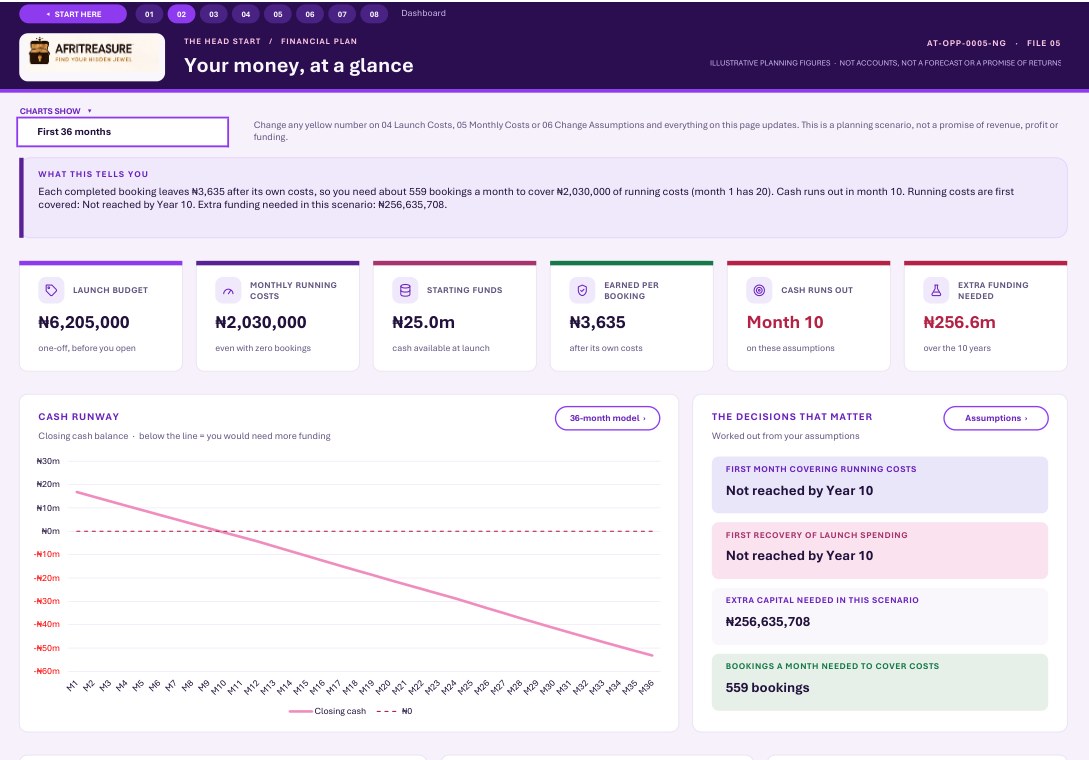This screenshot has width=1089, height=760.
Task: Open the Assumptions button
Action: 996,418
